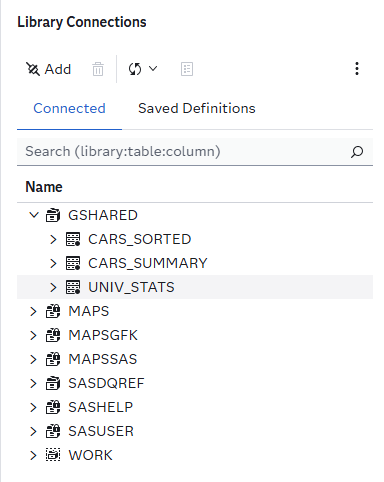The width and height of the screenshot is (384, 482).
Task: Open the three-dot more options menu
Action: [357, 69]
